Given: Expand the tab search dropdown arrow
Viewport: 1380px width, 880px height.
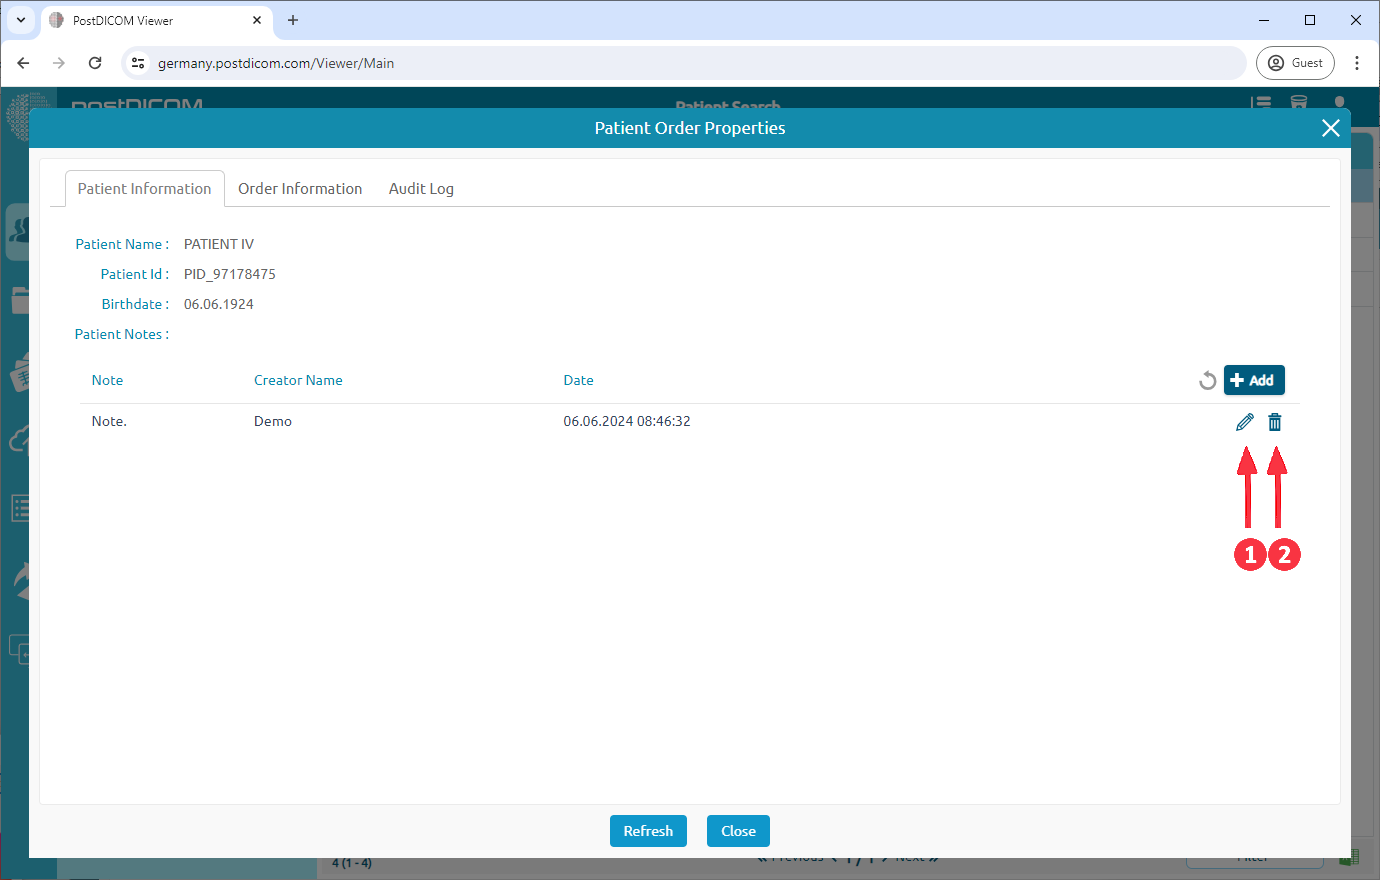Looking at the screenshot, I should pos(20,20).
